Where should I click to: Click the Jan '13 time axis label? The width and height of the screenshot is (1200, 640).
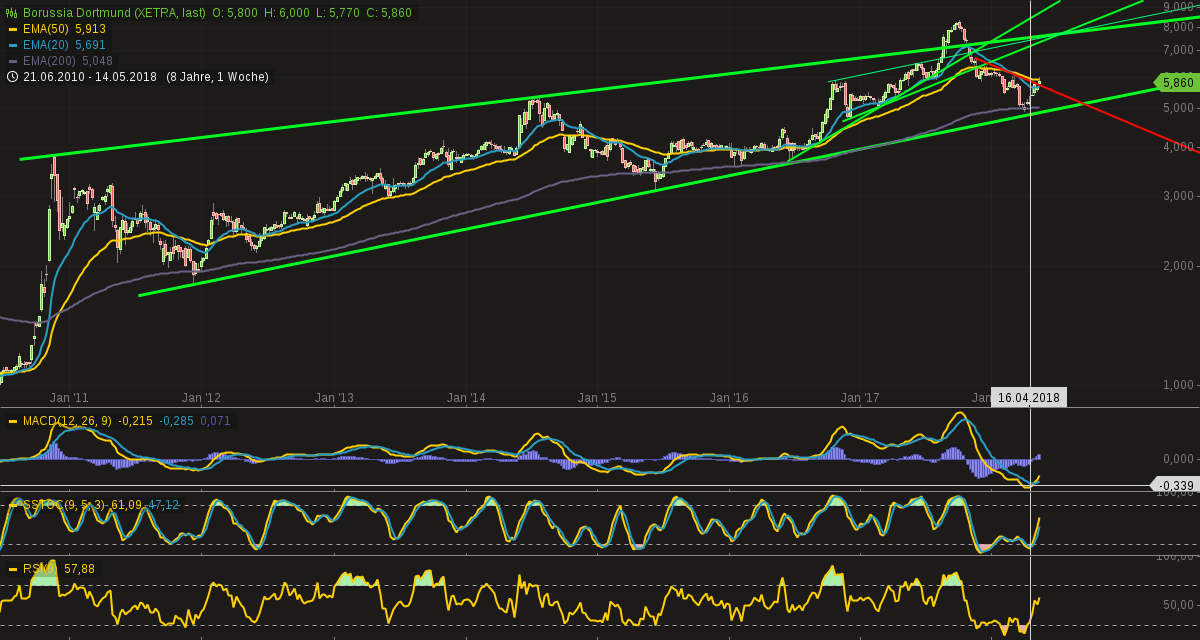click(x=334, y=398)
